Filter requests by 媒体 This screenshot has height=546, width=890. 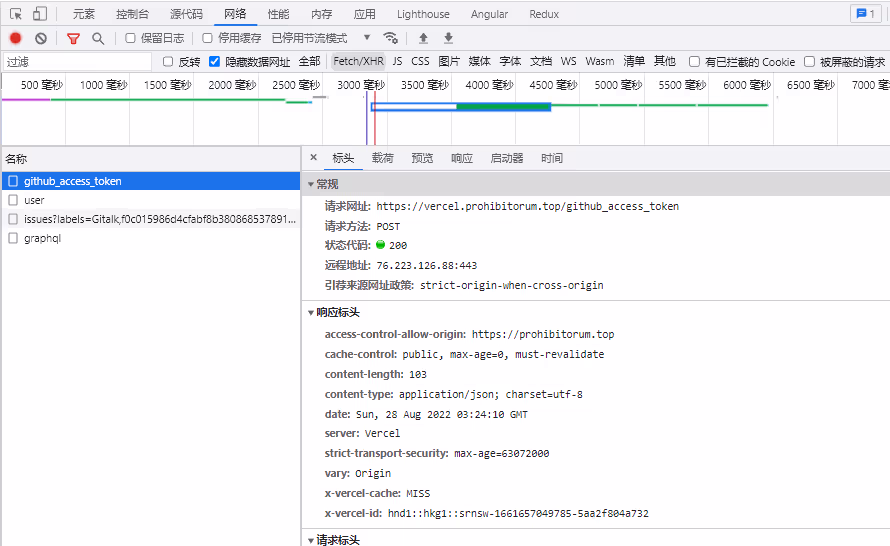[480, 61]
